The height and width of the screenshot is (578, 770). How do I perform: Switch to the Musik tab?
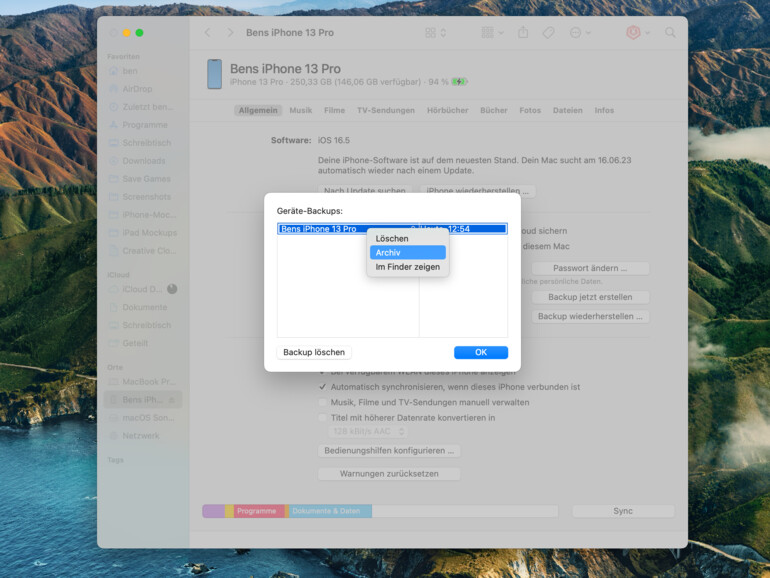pyautogui.click(x=301, y=110)
